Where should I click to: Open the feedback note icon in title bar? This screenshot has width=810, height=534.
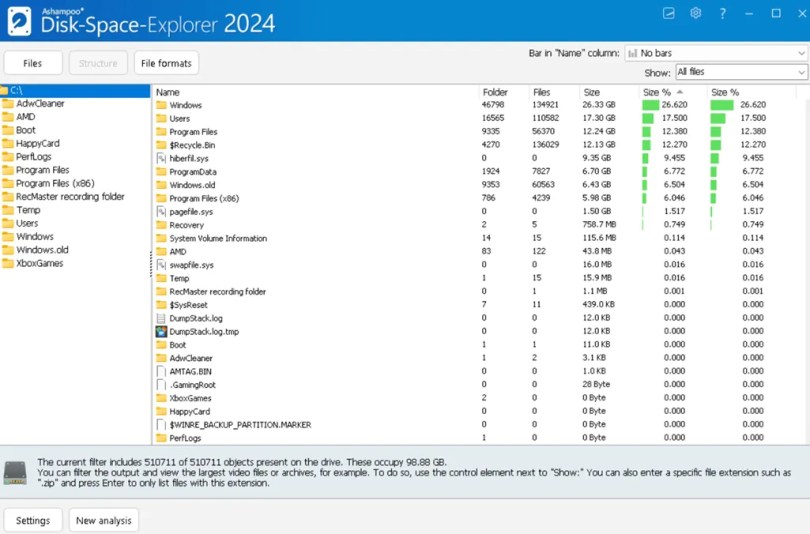click(668, 13)
